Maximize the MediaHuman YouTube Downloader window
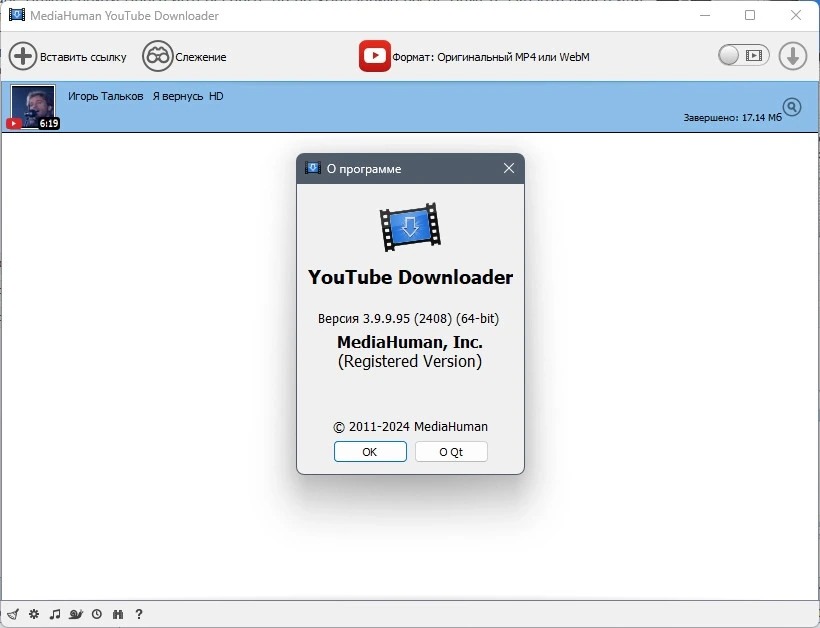 pos(750,15)
